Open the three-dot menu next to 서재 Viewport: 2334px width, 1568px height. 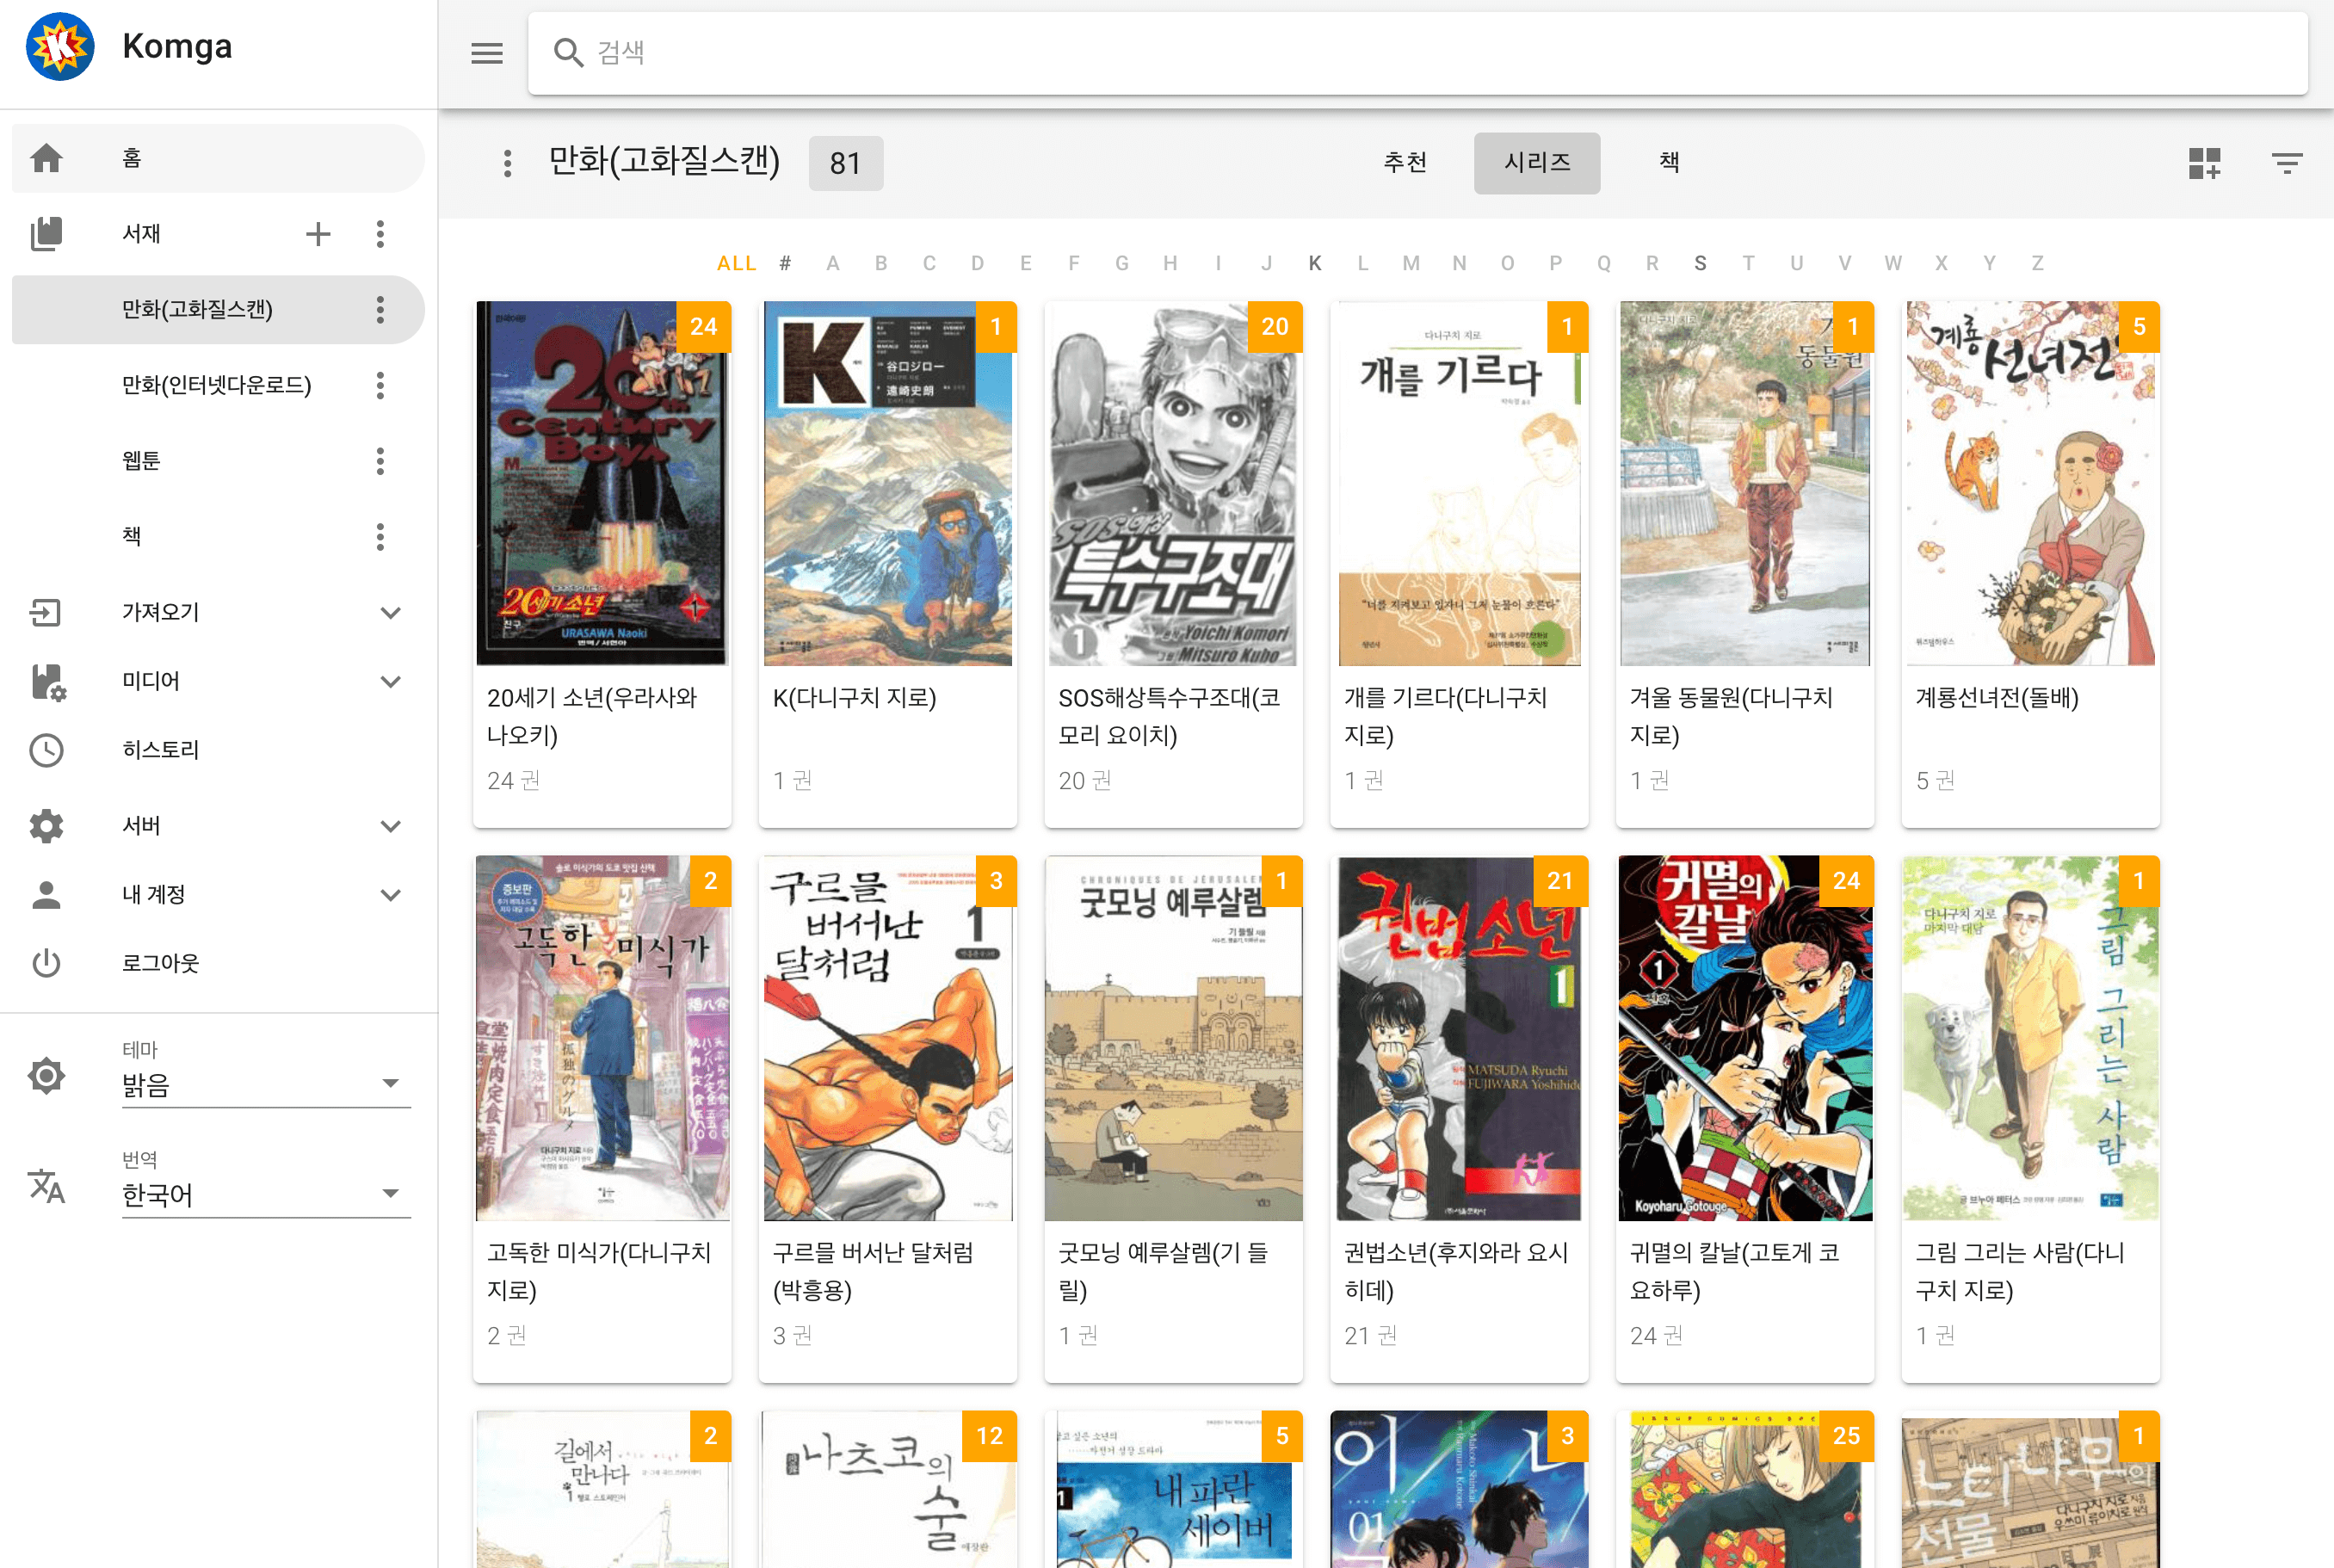(x=380, y=234)
